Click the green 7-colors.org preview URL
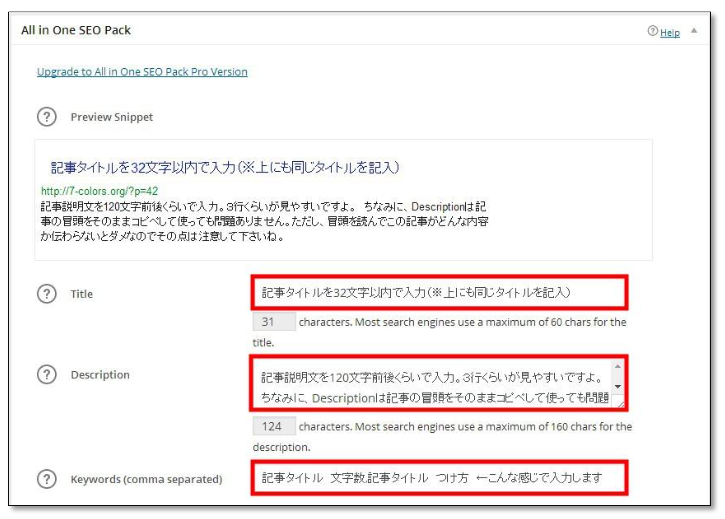The image size is (725, 519). click(99, 191)
